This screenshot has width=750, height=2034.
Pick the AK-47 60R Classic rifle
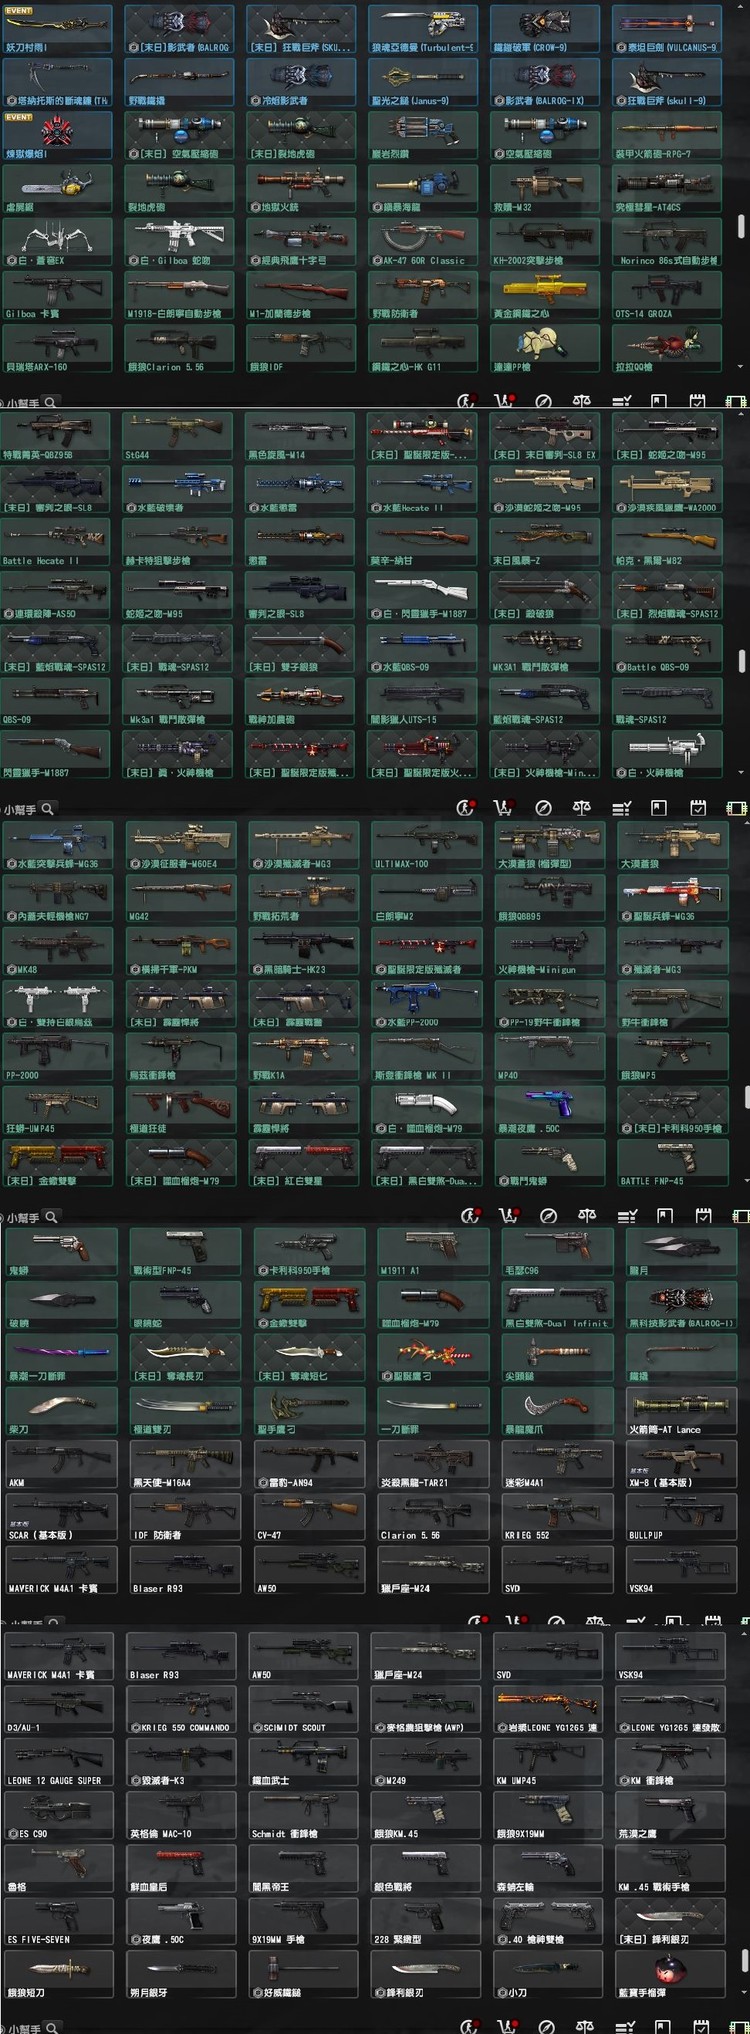coord(423,242)
